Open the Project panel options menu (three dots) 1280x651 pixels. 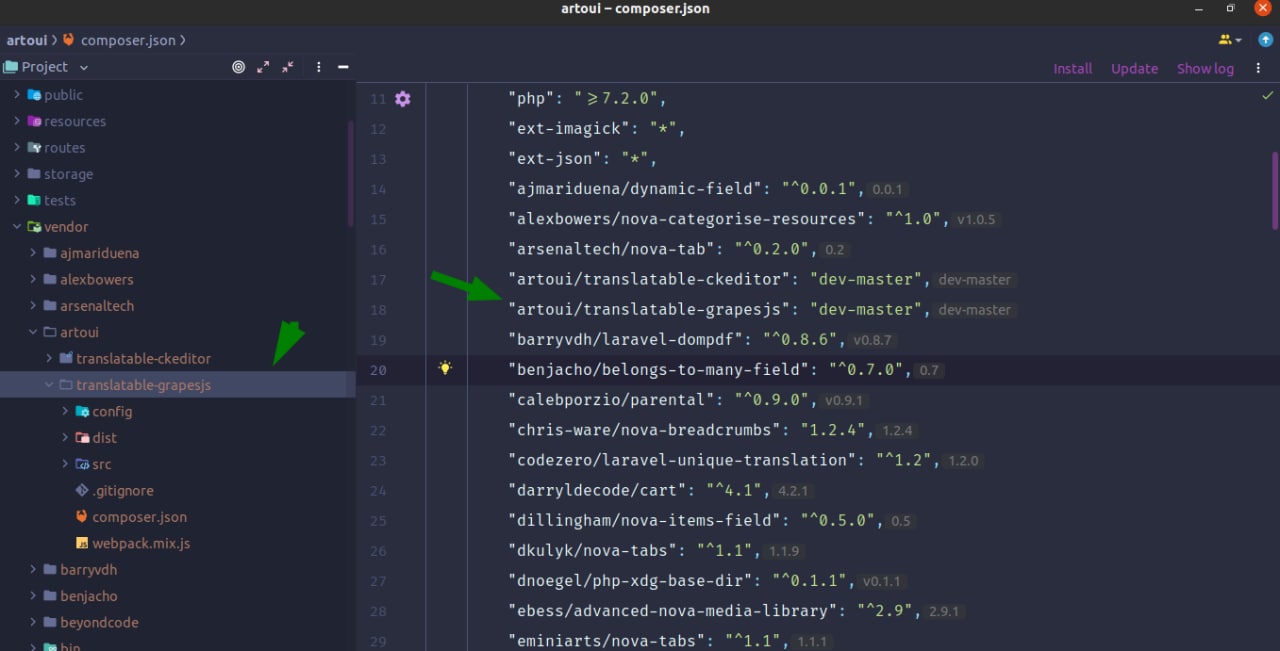pyautogui.click(x=319, y=67)
